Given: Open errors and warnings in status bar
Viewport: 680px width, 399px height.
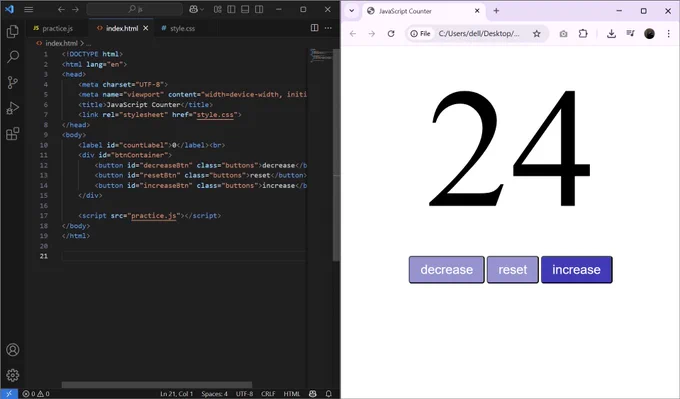Looking at the screenshot, I should [x=36, y=394].
